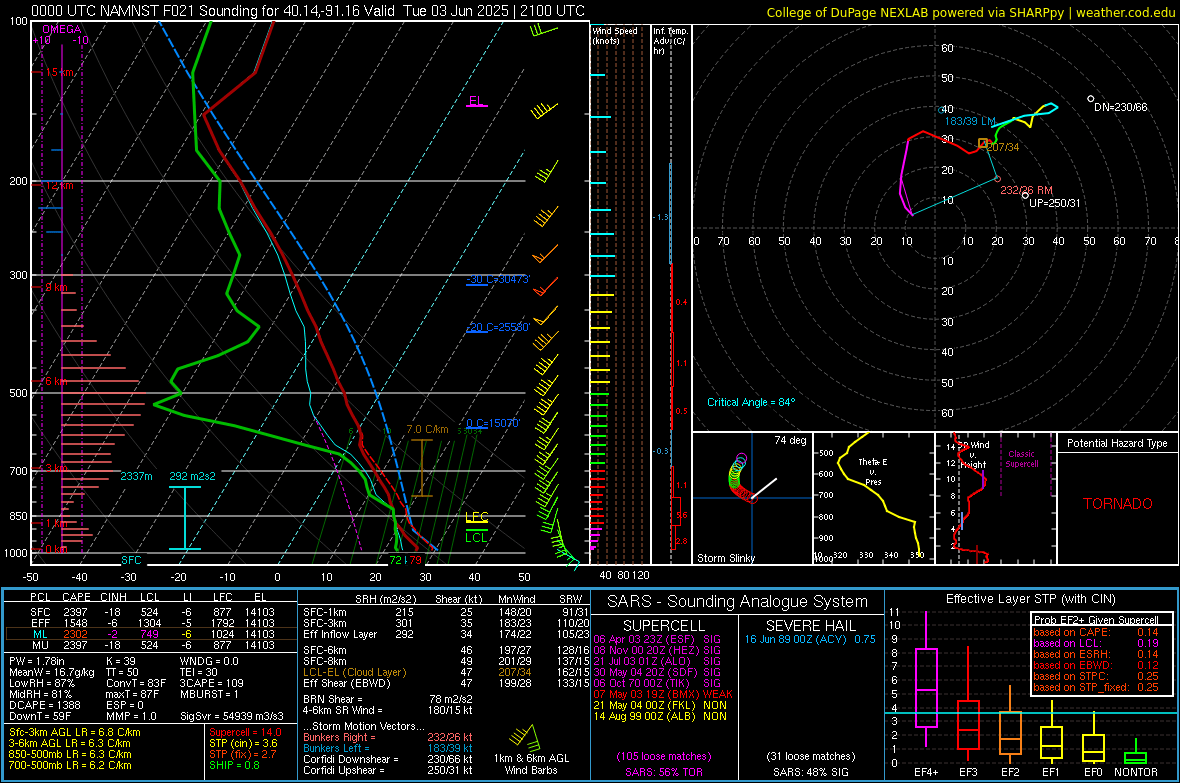Viewport: 1180px width, 783px height.
Task: Click the LFC level label
Action: [476, 516]
